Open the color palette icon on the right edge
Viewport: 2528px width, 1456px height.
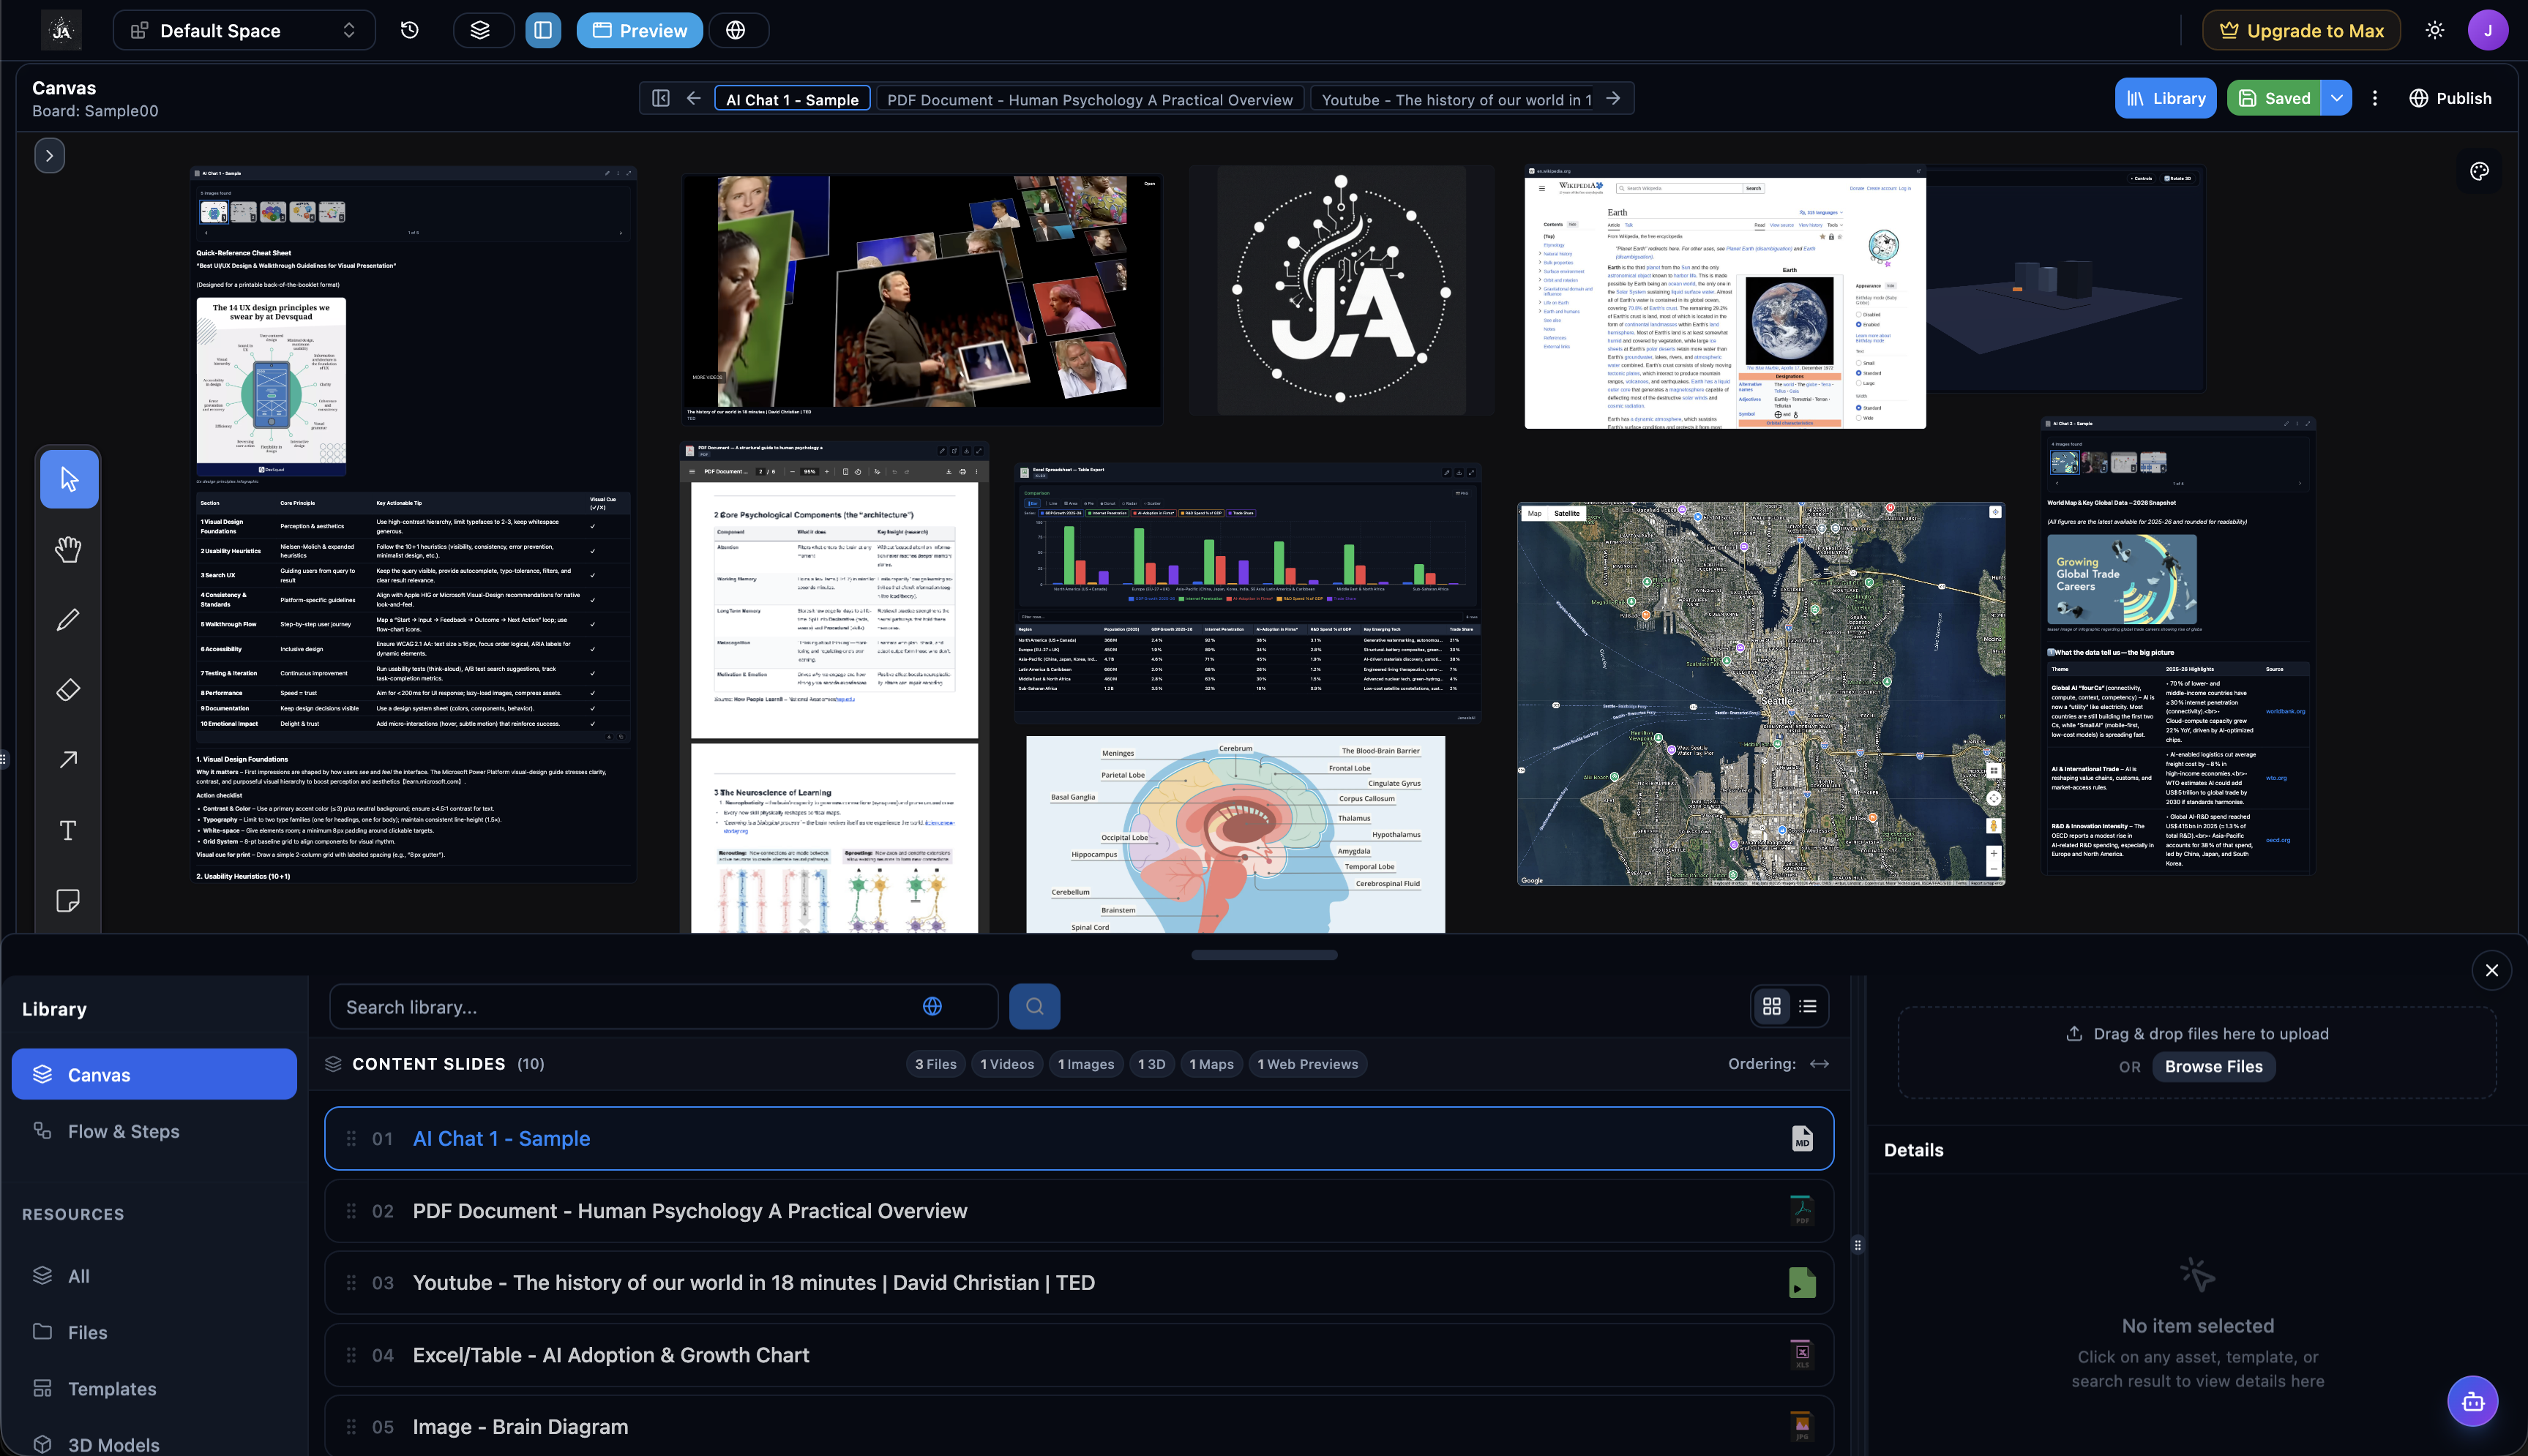[x=2480, y=171]
